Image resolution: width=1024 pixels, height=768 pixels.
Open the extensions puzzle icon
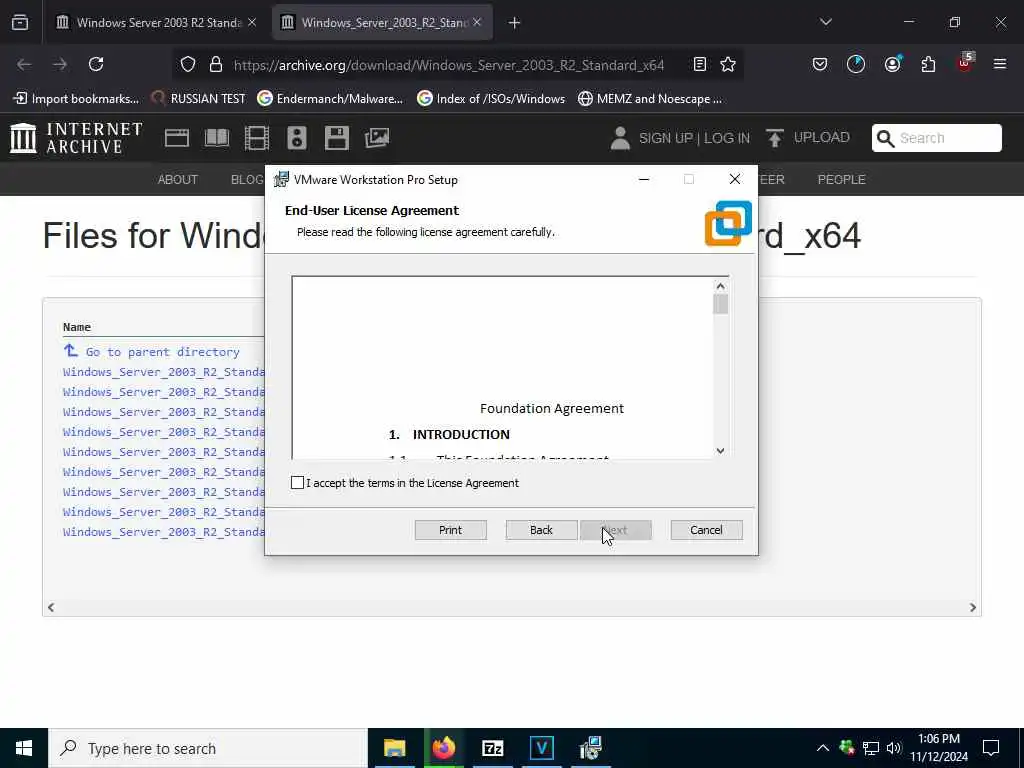point(928,64)
